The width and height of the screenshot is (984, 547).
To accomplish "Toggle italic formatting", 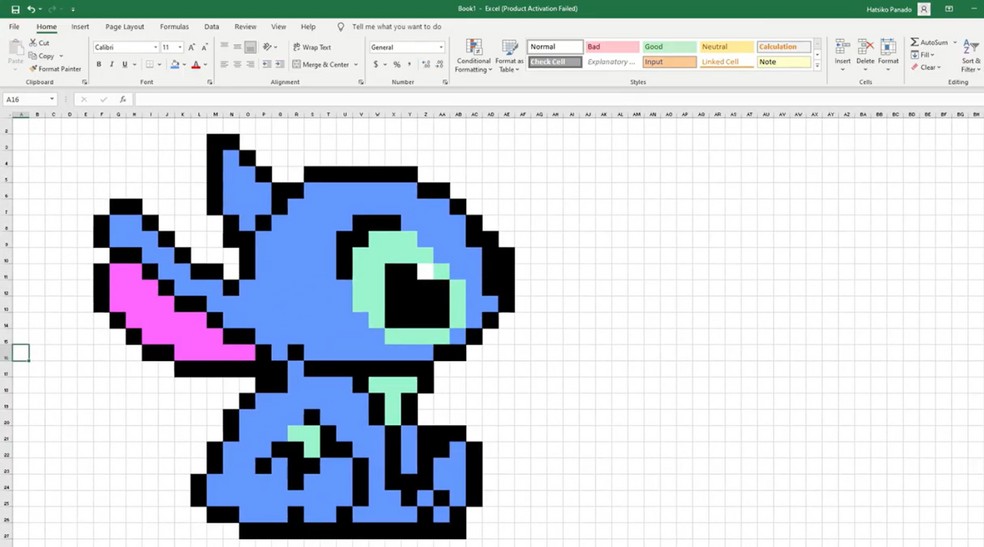I will point(112,64).
